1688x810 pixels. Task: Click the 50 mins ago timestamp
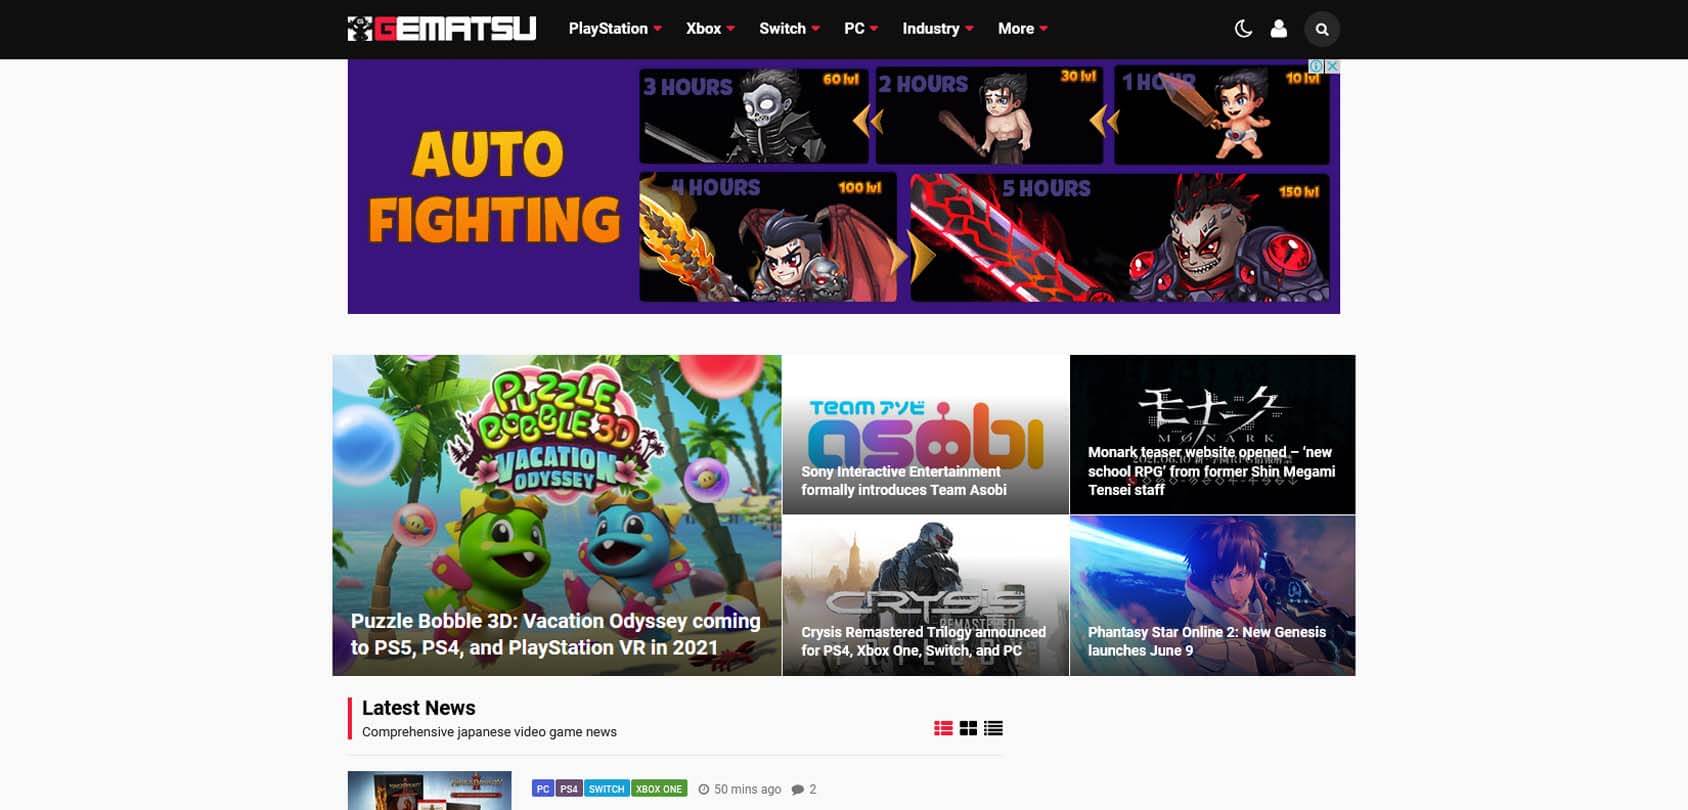point(747,789)
